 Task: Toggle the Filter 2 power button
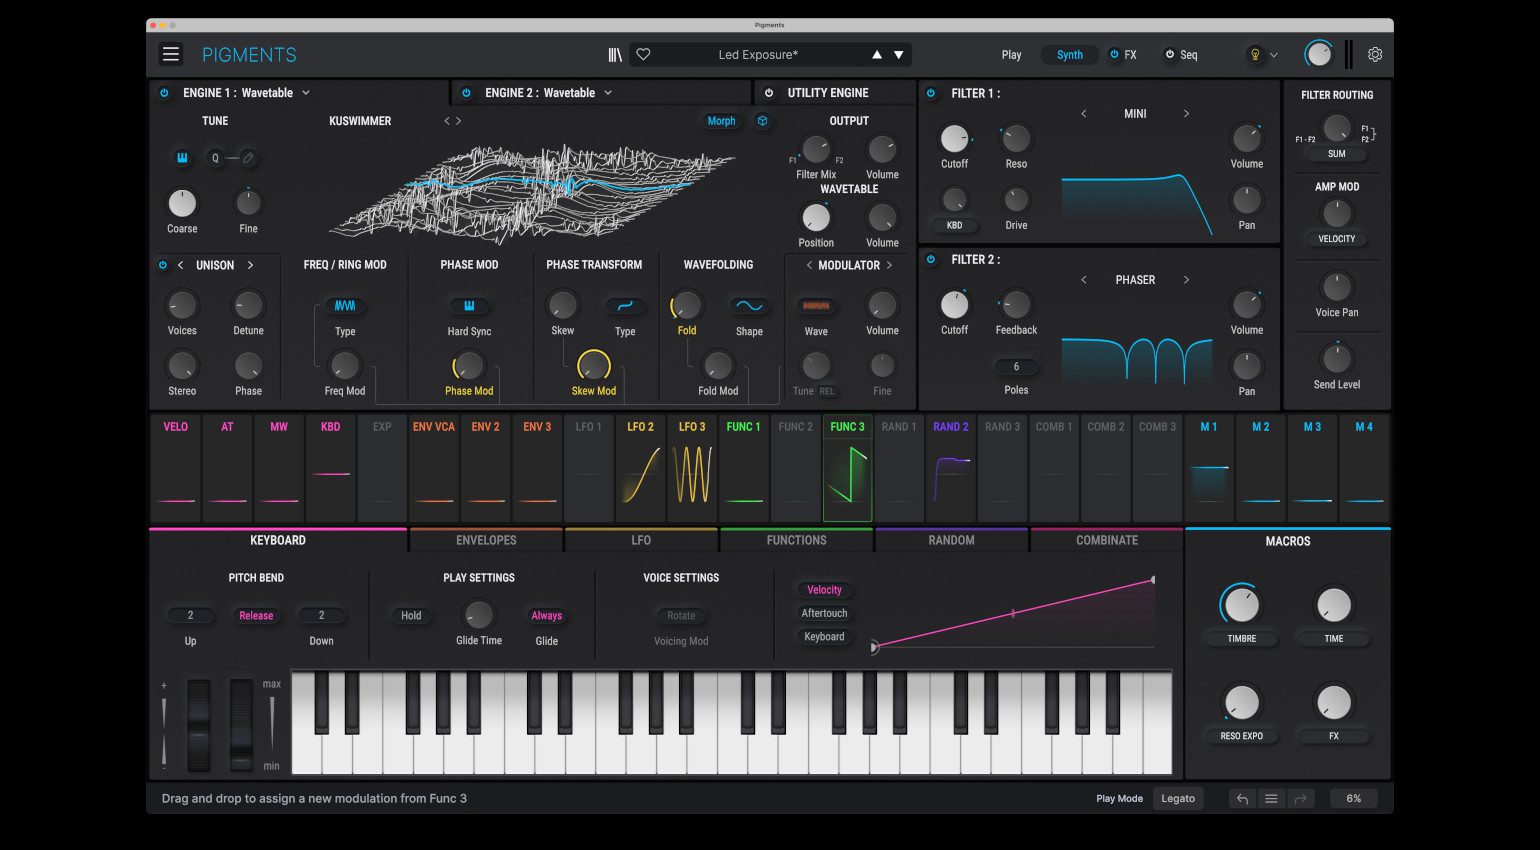930,259
